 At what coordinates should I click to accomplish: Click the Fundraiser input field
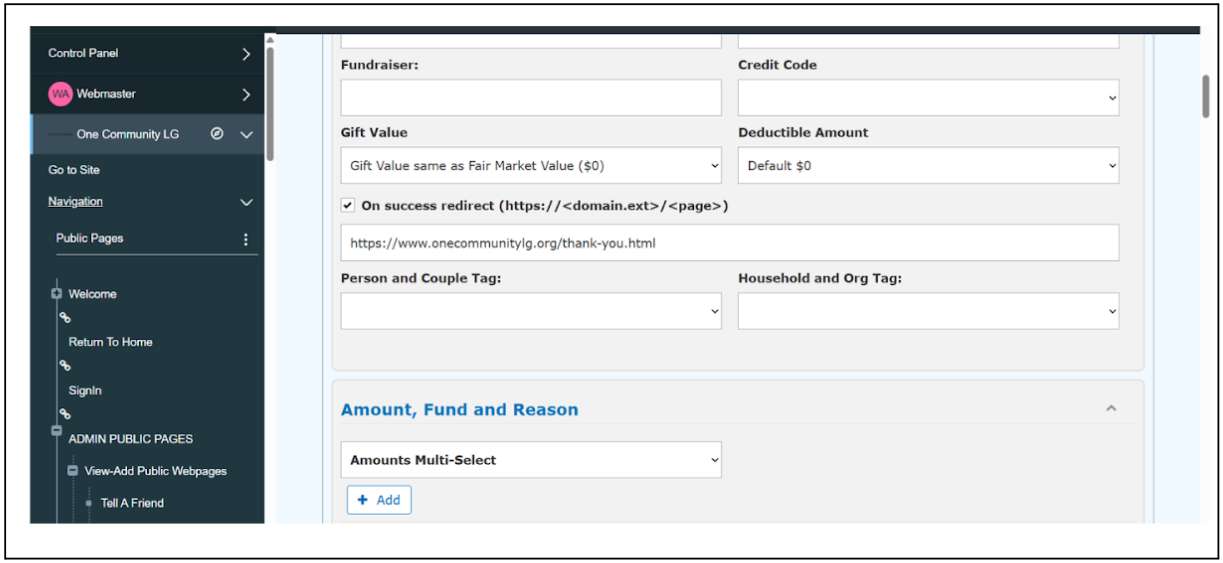[531, 98]
